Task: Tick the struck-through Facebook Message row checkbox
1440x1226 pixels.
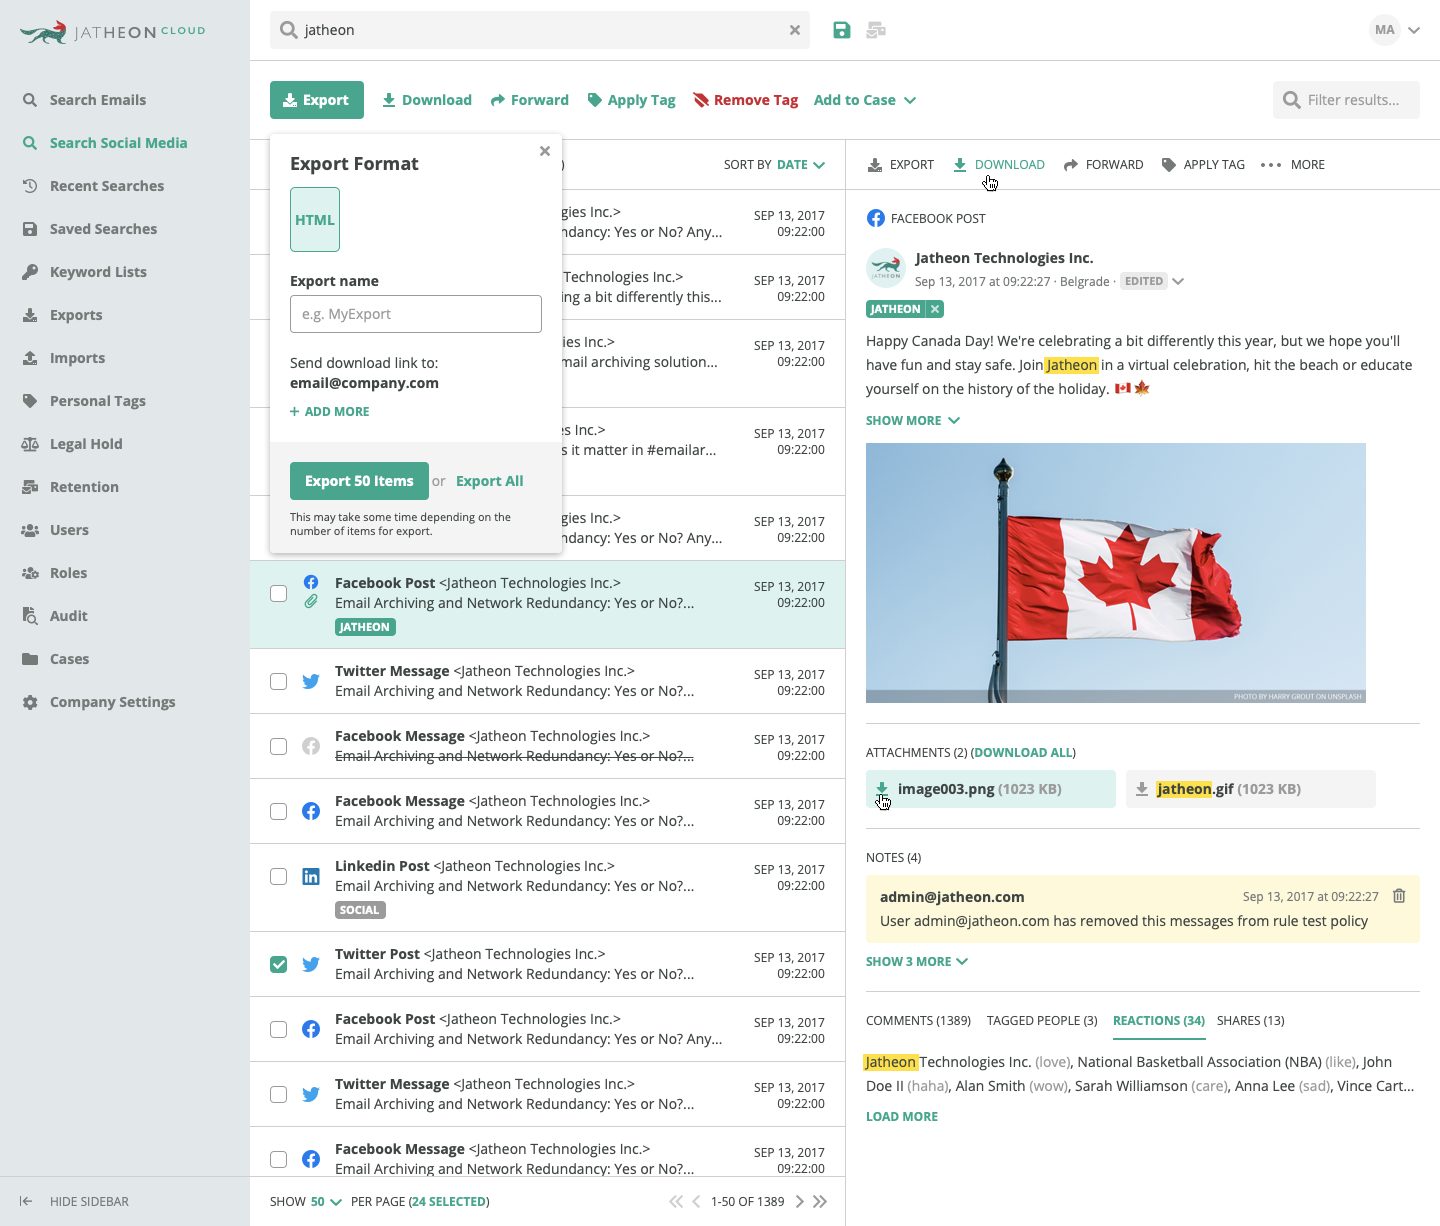Action: [279, 747]
